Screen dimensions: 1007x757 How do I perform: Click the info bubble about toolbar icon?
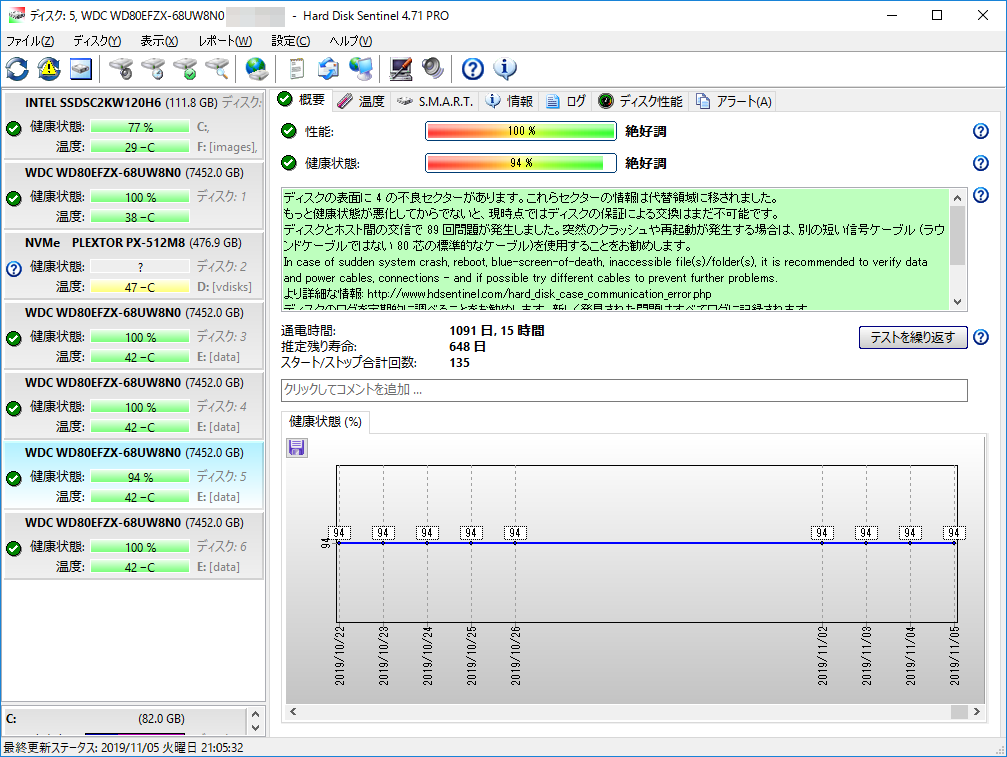505,69
